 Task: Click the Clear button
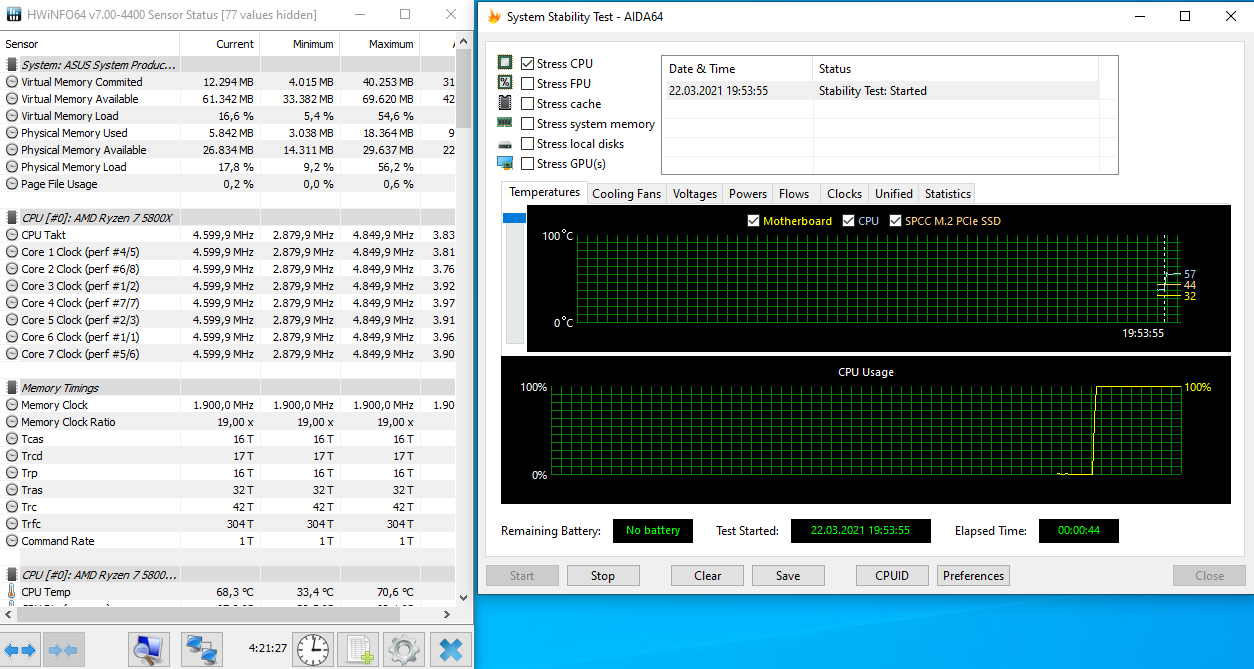point(708,576)
